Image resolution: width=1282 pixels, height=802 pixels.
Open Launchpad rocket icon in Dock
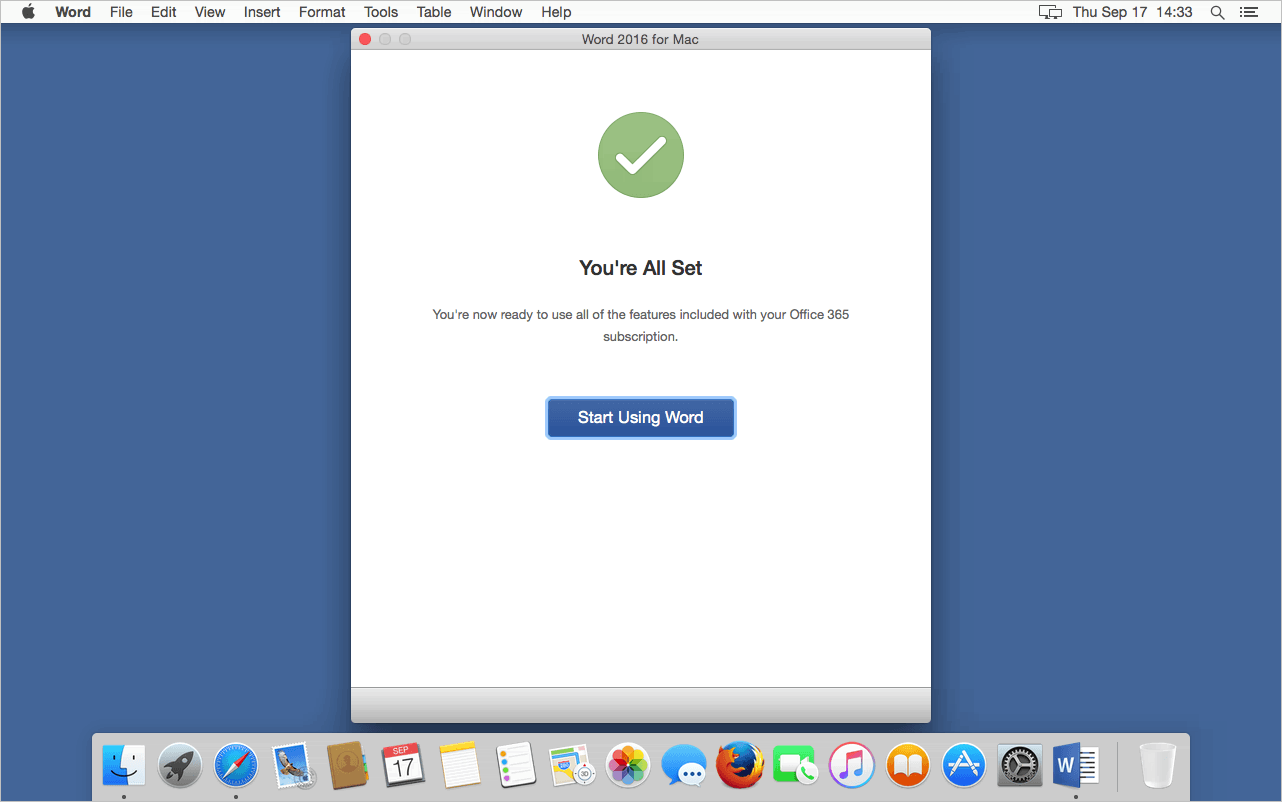pos(180,766)
